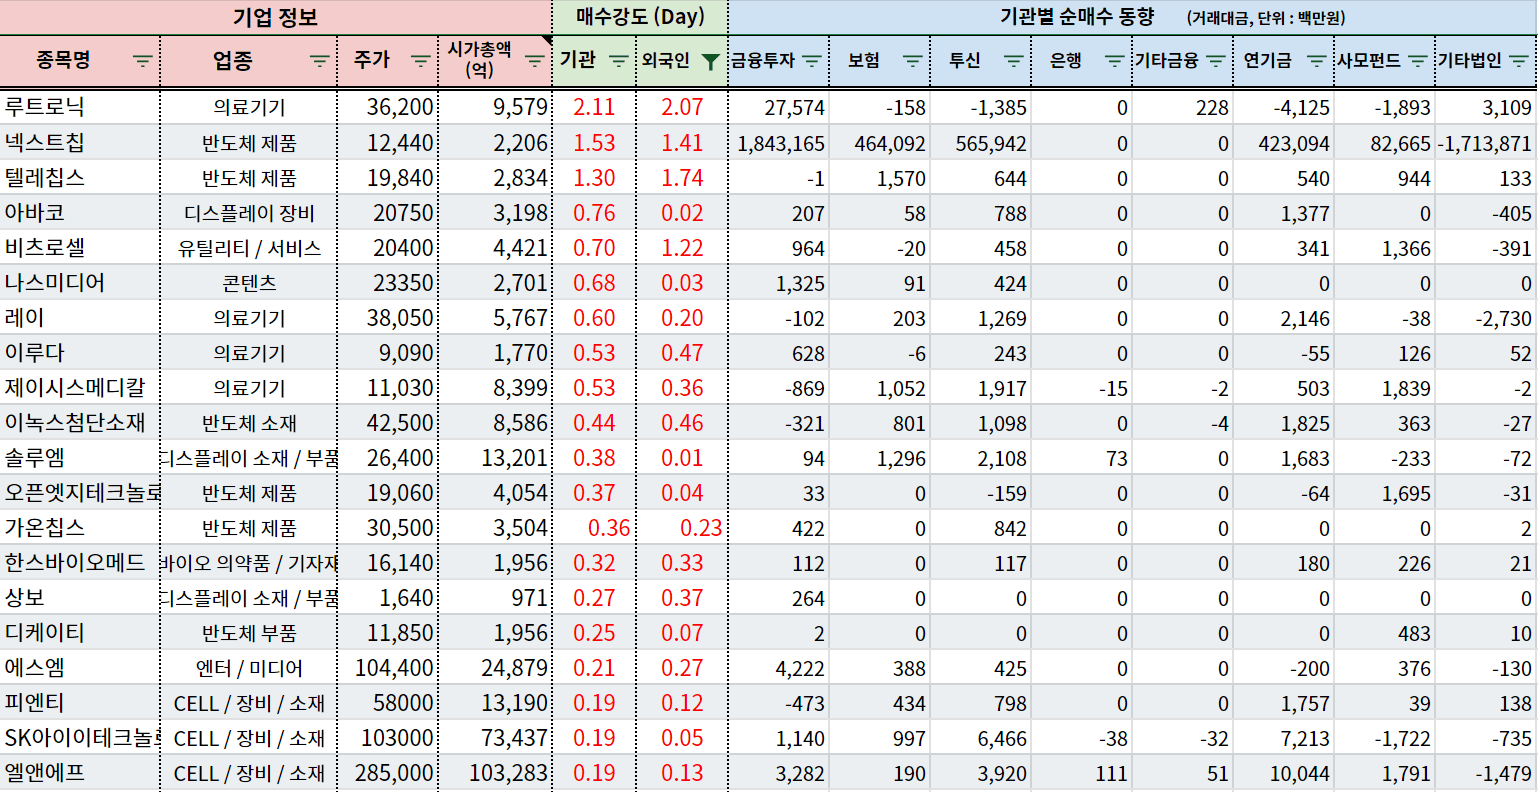The height and width of the screenshot is (792, 1538).
Task: Open the 투신 column filter
Action: pyautogui.click(x=1014, y=61)
